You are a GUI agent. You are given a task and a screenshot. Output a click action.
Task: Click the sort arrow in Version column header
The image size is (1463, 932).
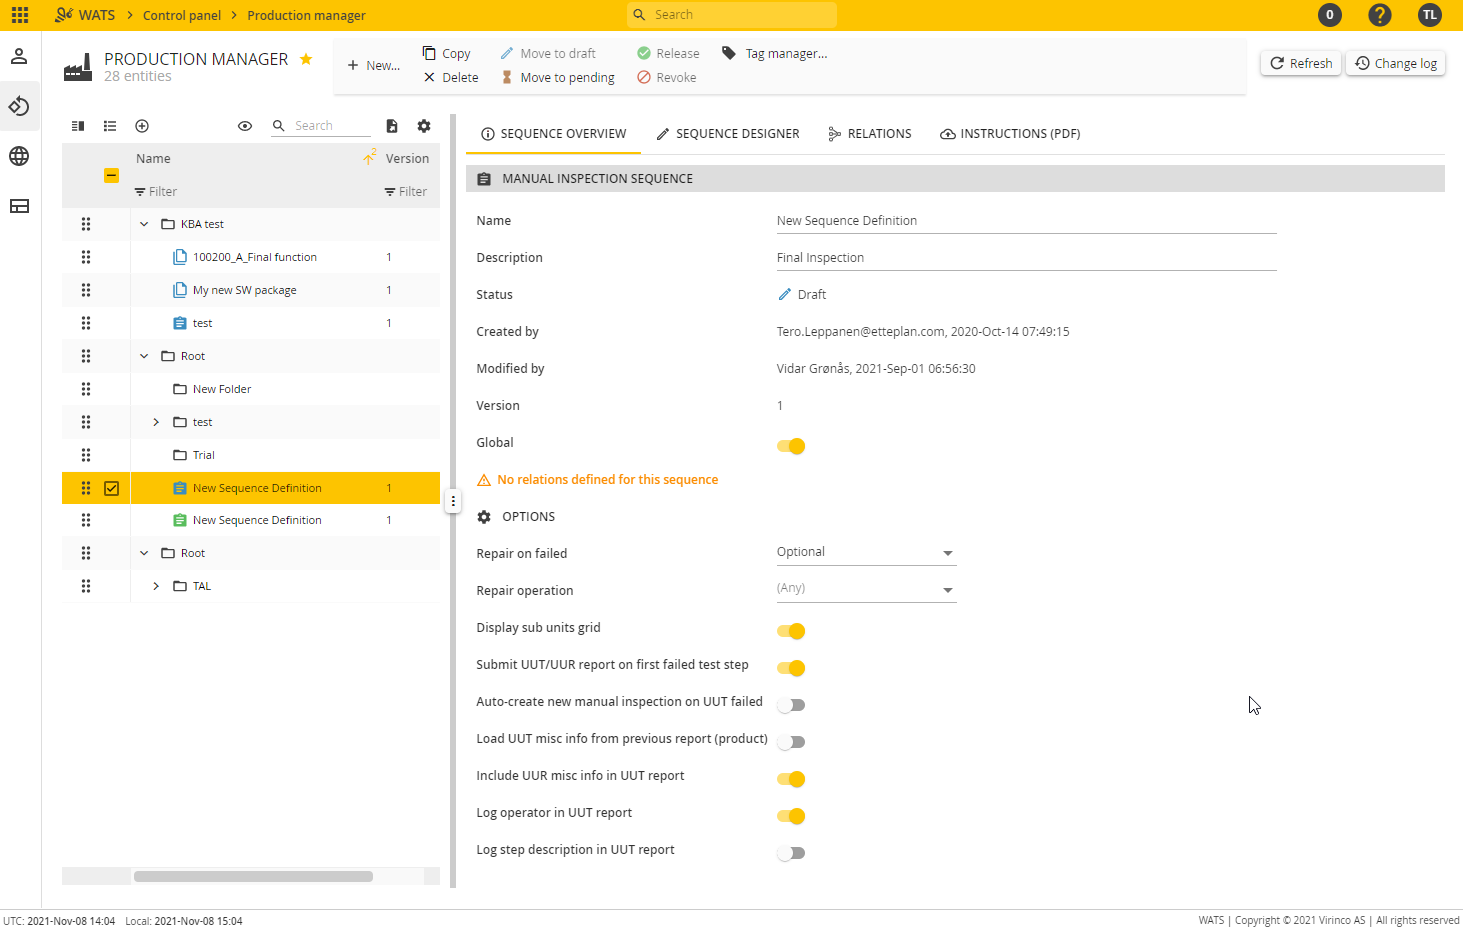(x=370, y=158)
